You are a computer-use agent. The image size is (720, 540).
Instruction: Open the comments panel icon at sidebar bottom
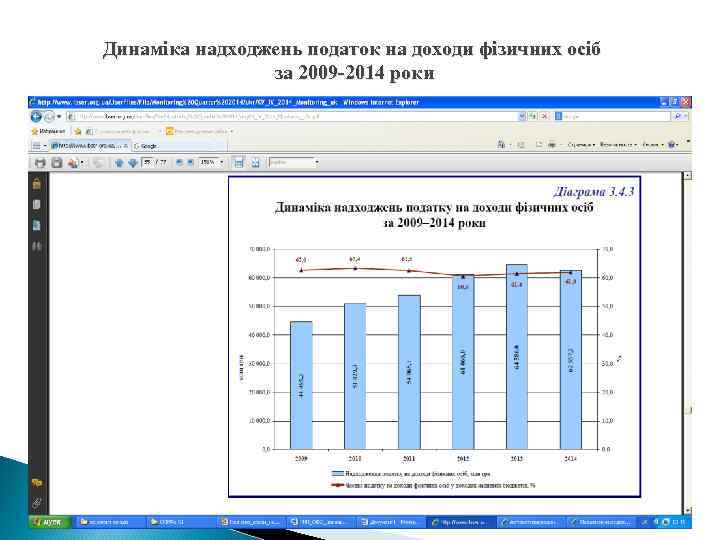tap(37, 483)
